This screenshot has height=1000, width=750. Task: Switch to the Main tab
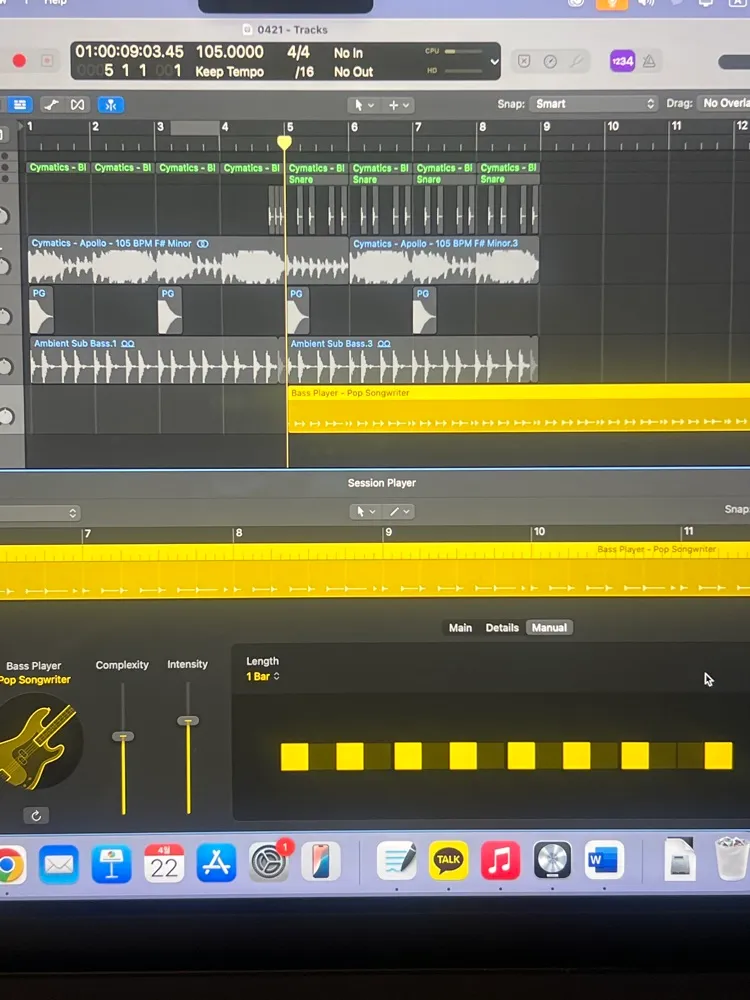point(460,628)
